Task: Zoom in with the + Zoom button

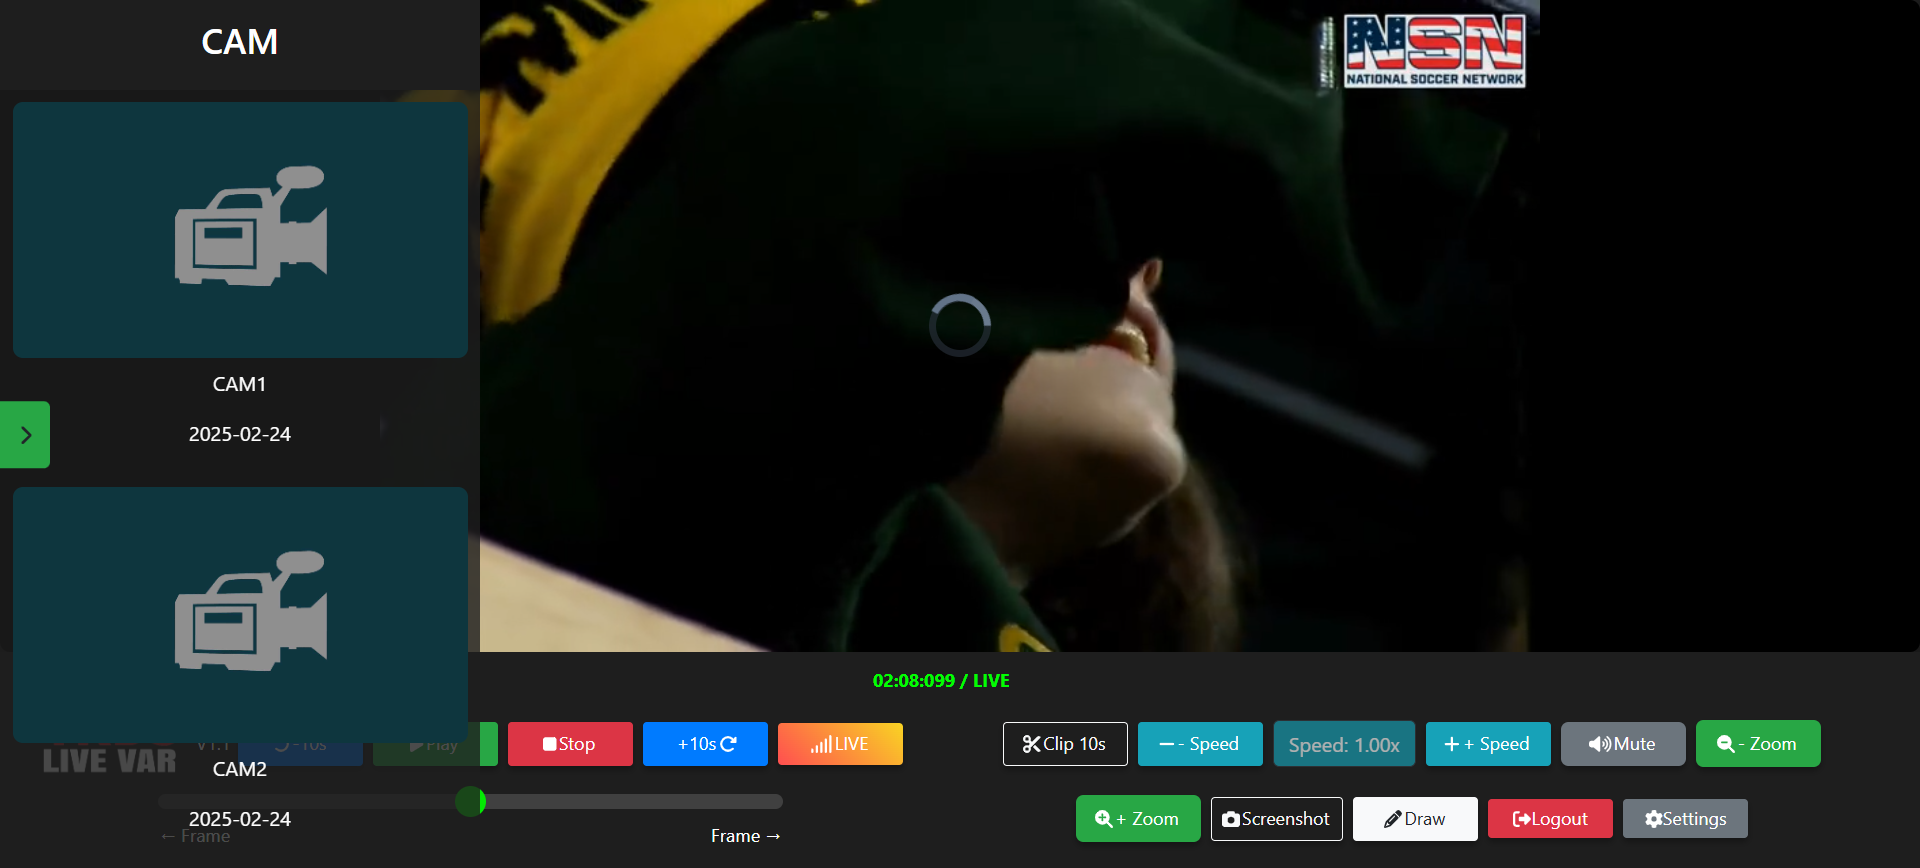Action: (1138, 819)
